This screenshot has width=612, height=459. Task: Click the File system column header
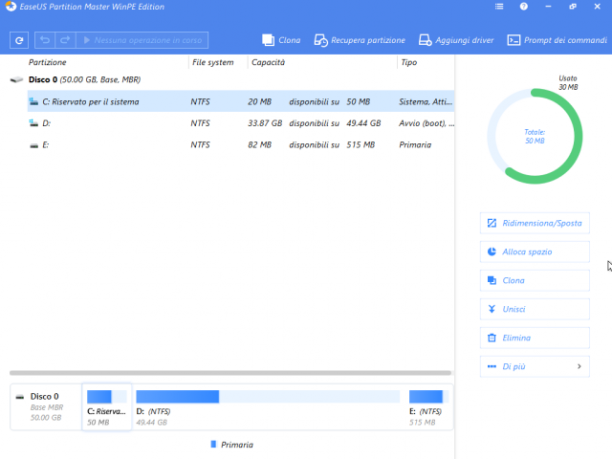[213, 62]
